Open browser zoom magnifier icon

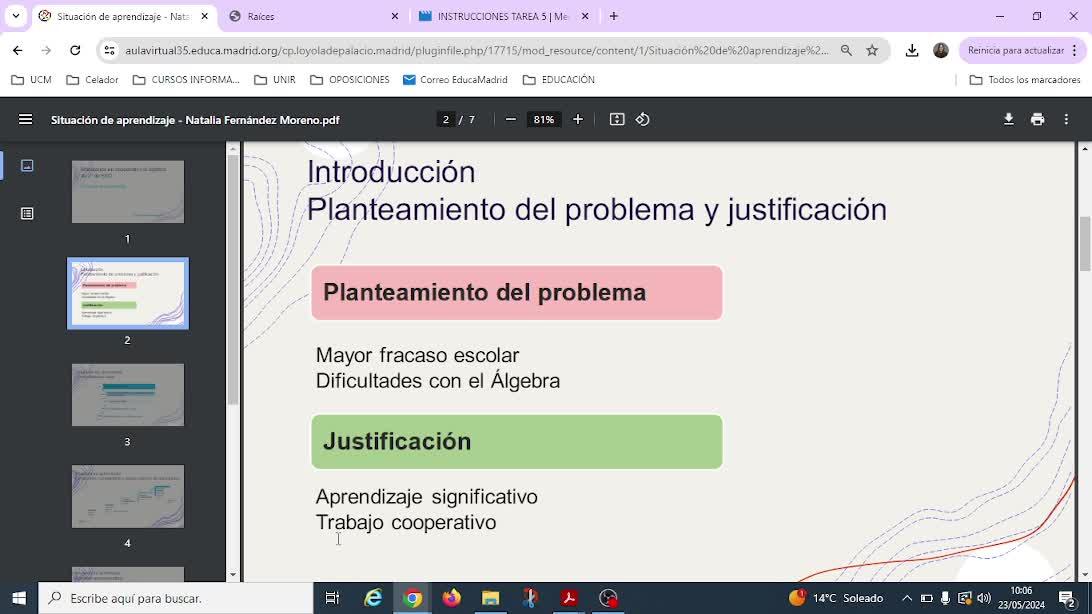pyautogui.click(x=846, y=50)
